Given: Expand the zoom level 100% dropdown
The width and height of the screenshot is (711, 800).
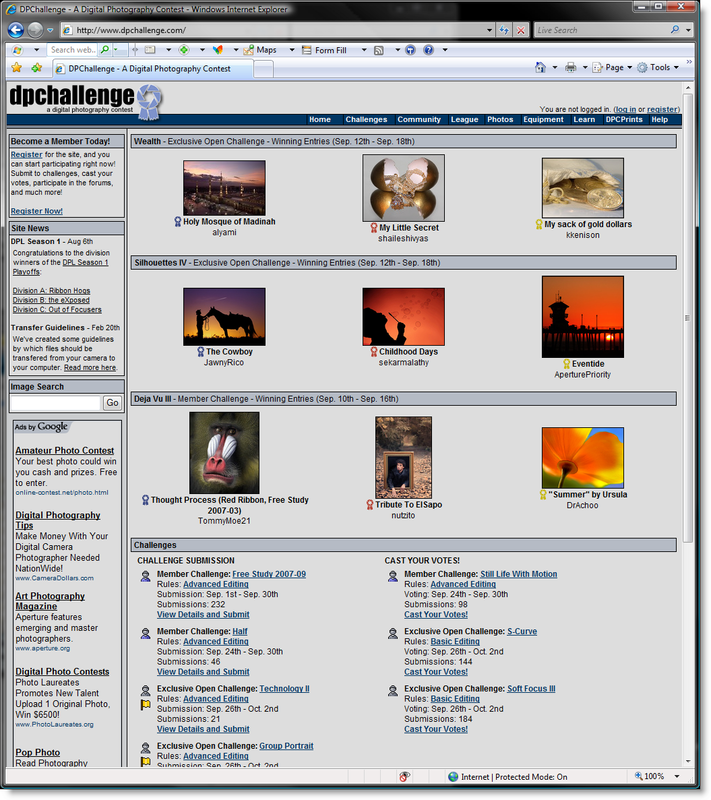Looking at the screenshot, I should coord(678,776).
